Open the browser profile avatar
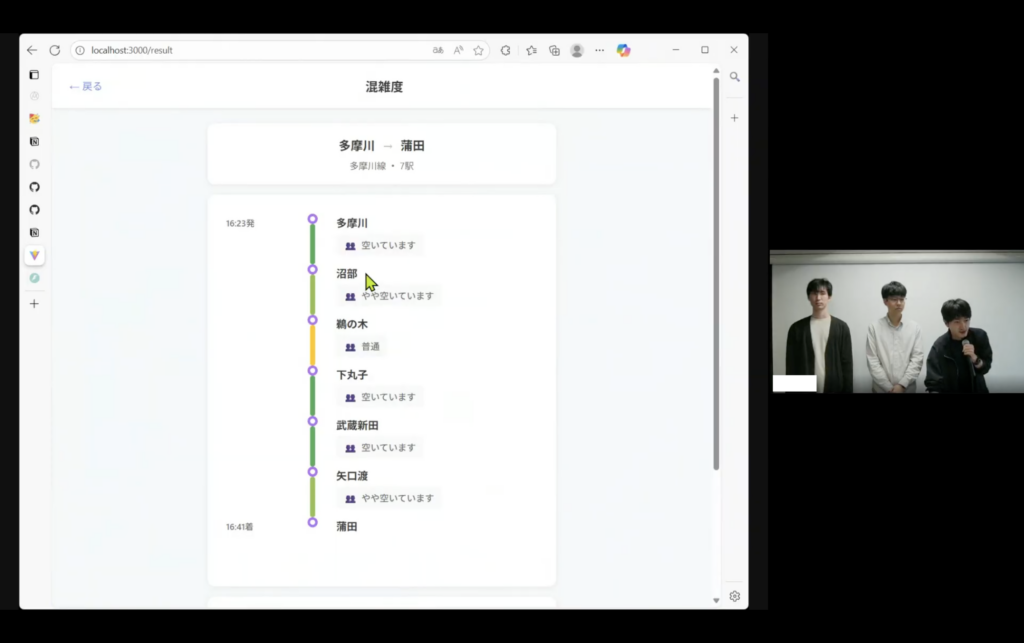Screen dimensions: 1024x643 [x=577, y=50]
